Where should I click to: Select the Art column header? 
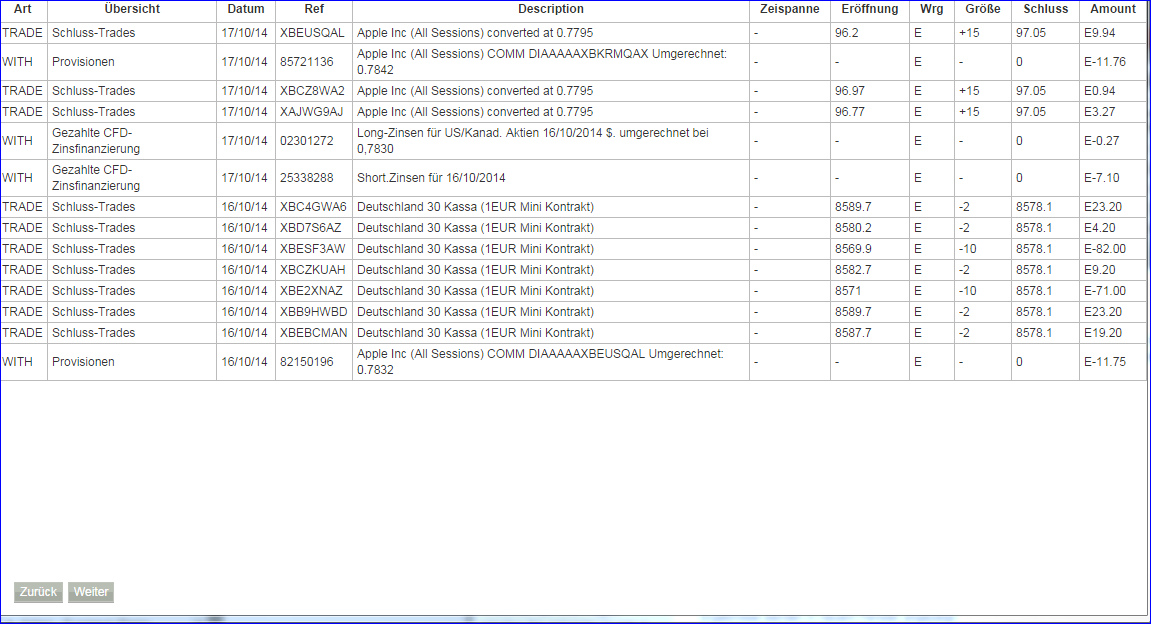23,9
